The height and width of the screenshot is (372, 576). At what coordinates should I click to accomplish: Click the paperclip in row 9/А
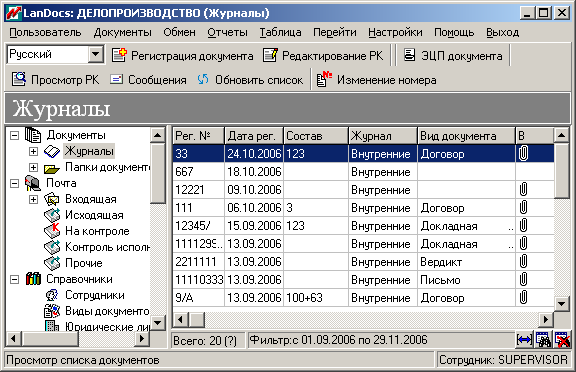coord(523,298)
